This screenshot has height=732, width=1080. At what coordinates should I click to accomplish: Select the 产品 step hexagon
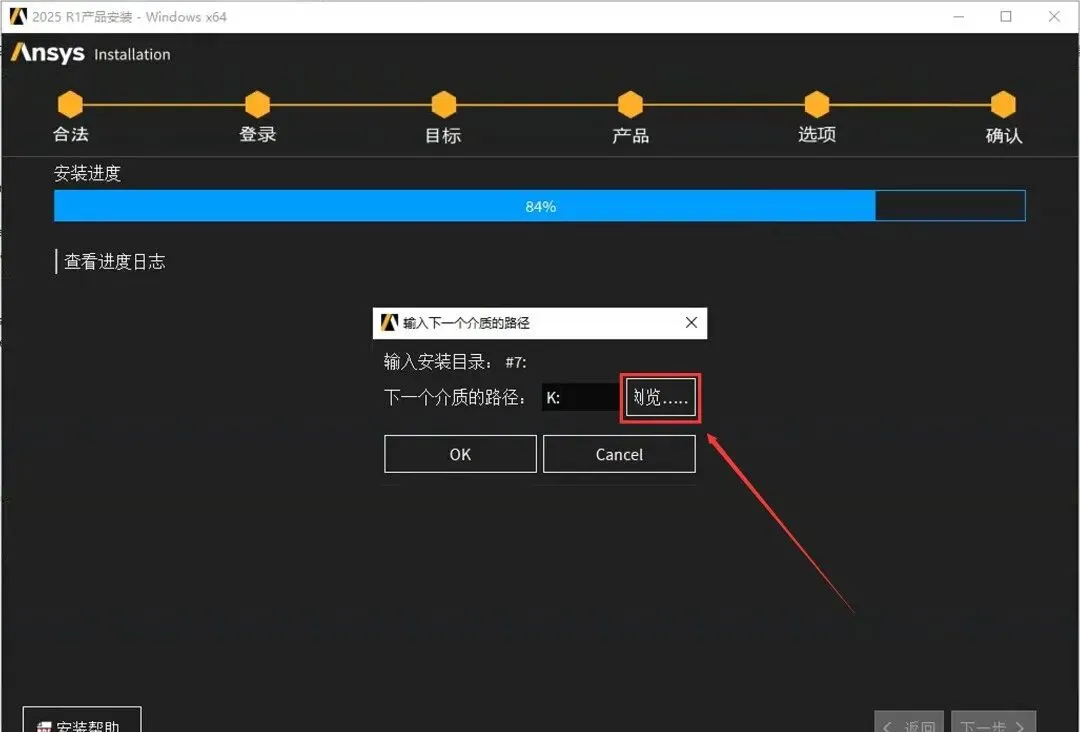630,105
